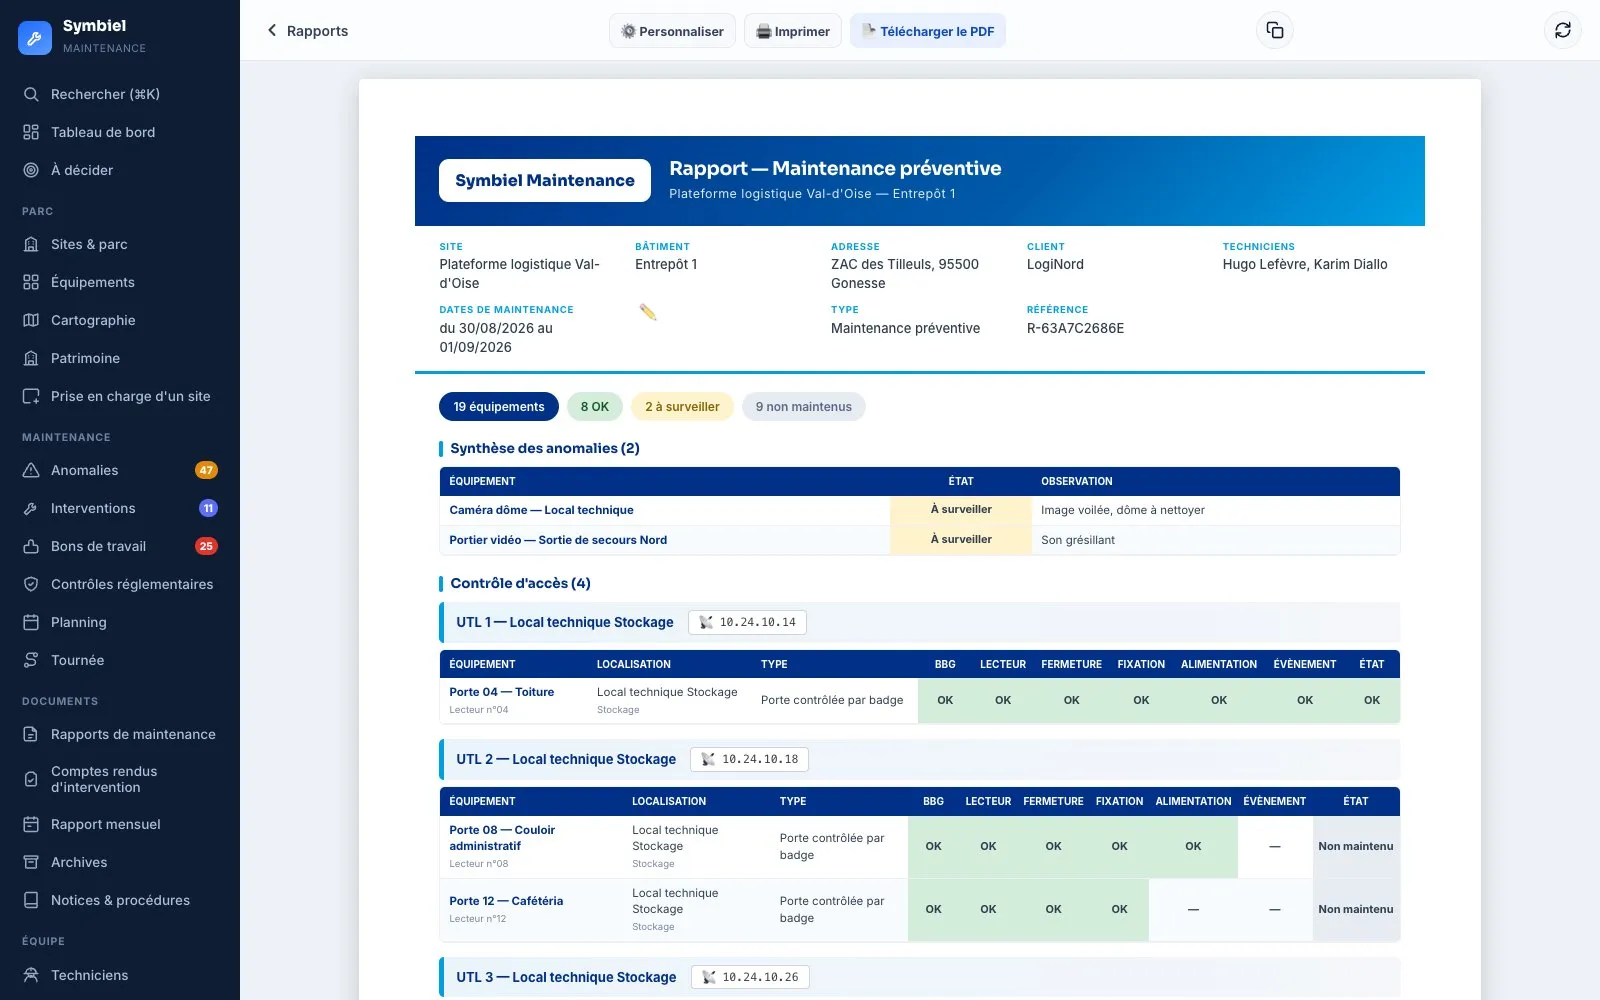Image resolution: width=1600 pixels, height=1000 pixels.
Task: Collapse the UTL 2 — Local technique Stockage header
Action: coord(919,759)
